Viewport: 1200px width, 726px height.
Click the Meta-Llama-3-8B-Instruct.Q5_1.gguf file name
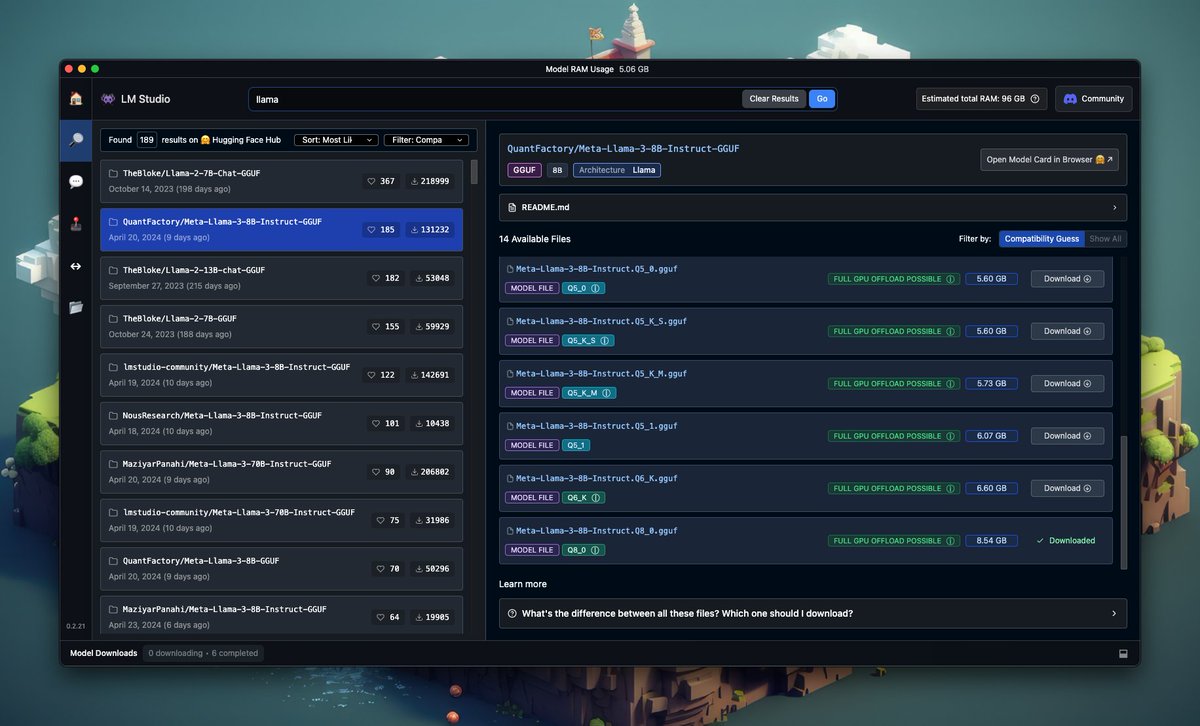(597, 426)
